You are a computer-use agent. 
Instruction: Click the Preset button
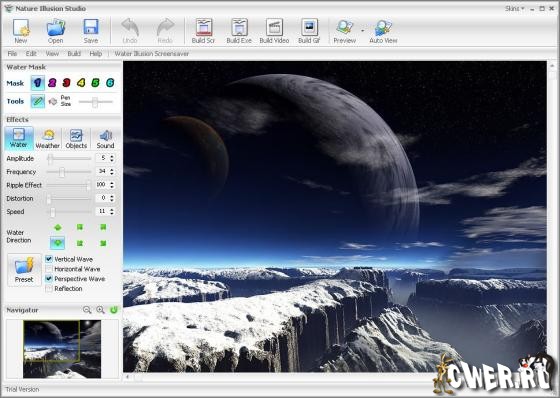(x=24, y=270)
